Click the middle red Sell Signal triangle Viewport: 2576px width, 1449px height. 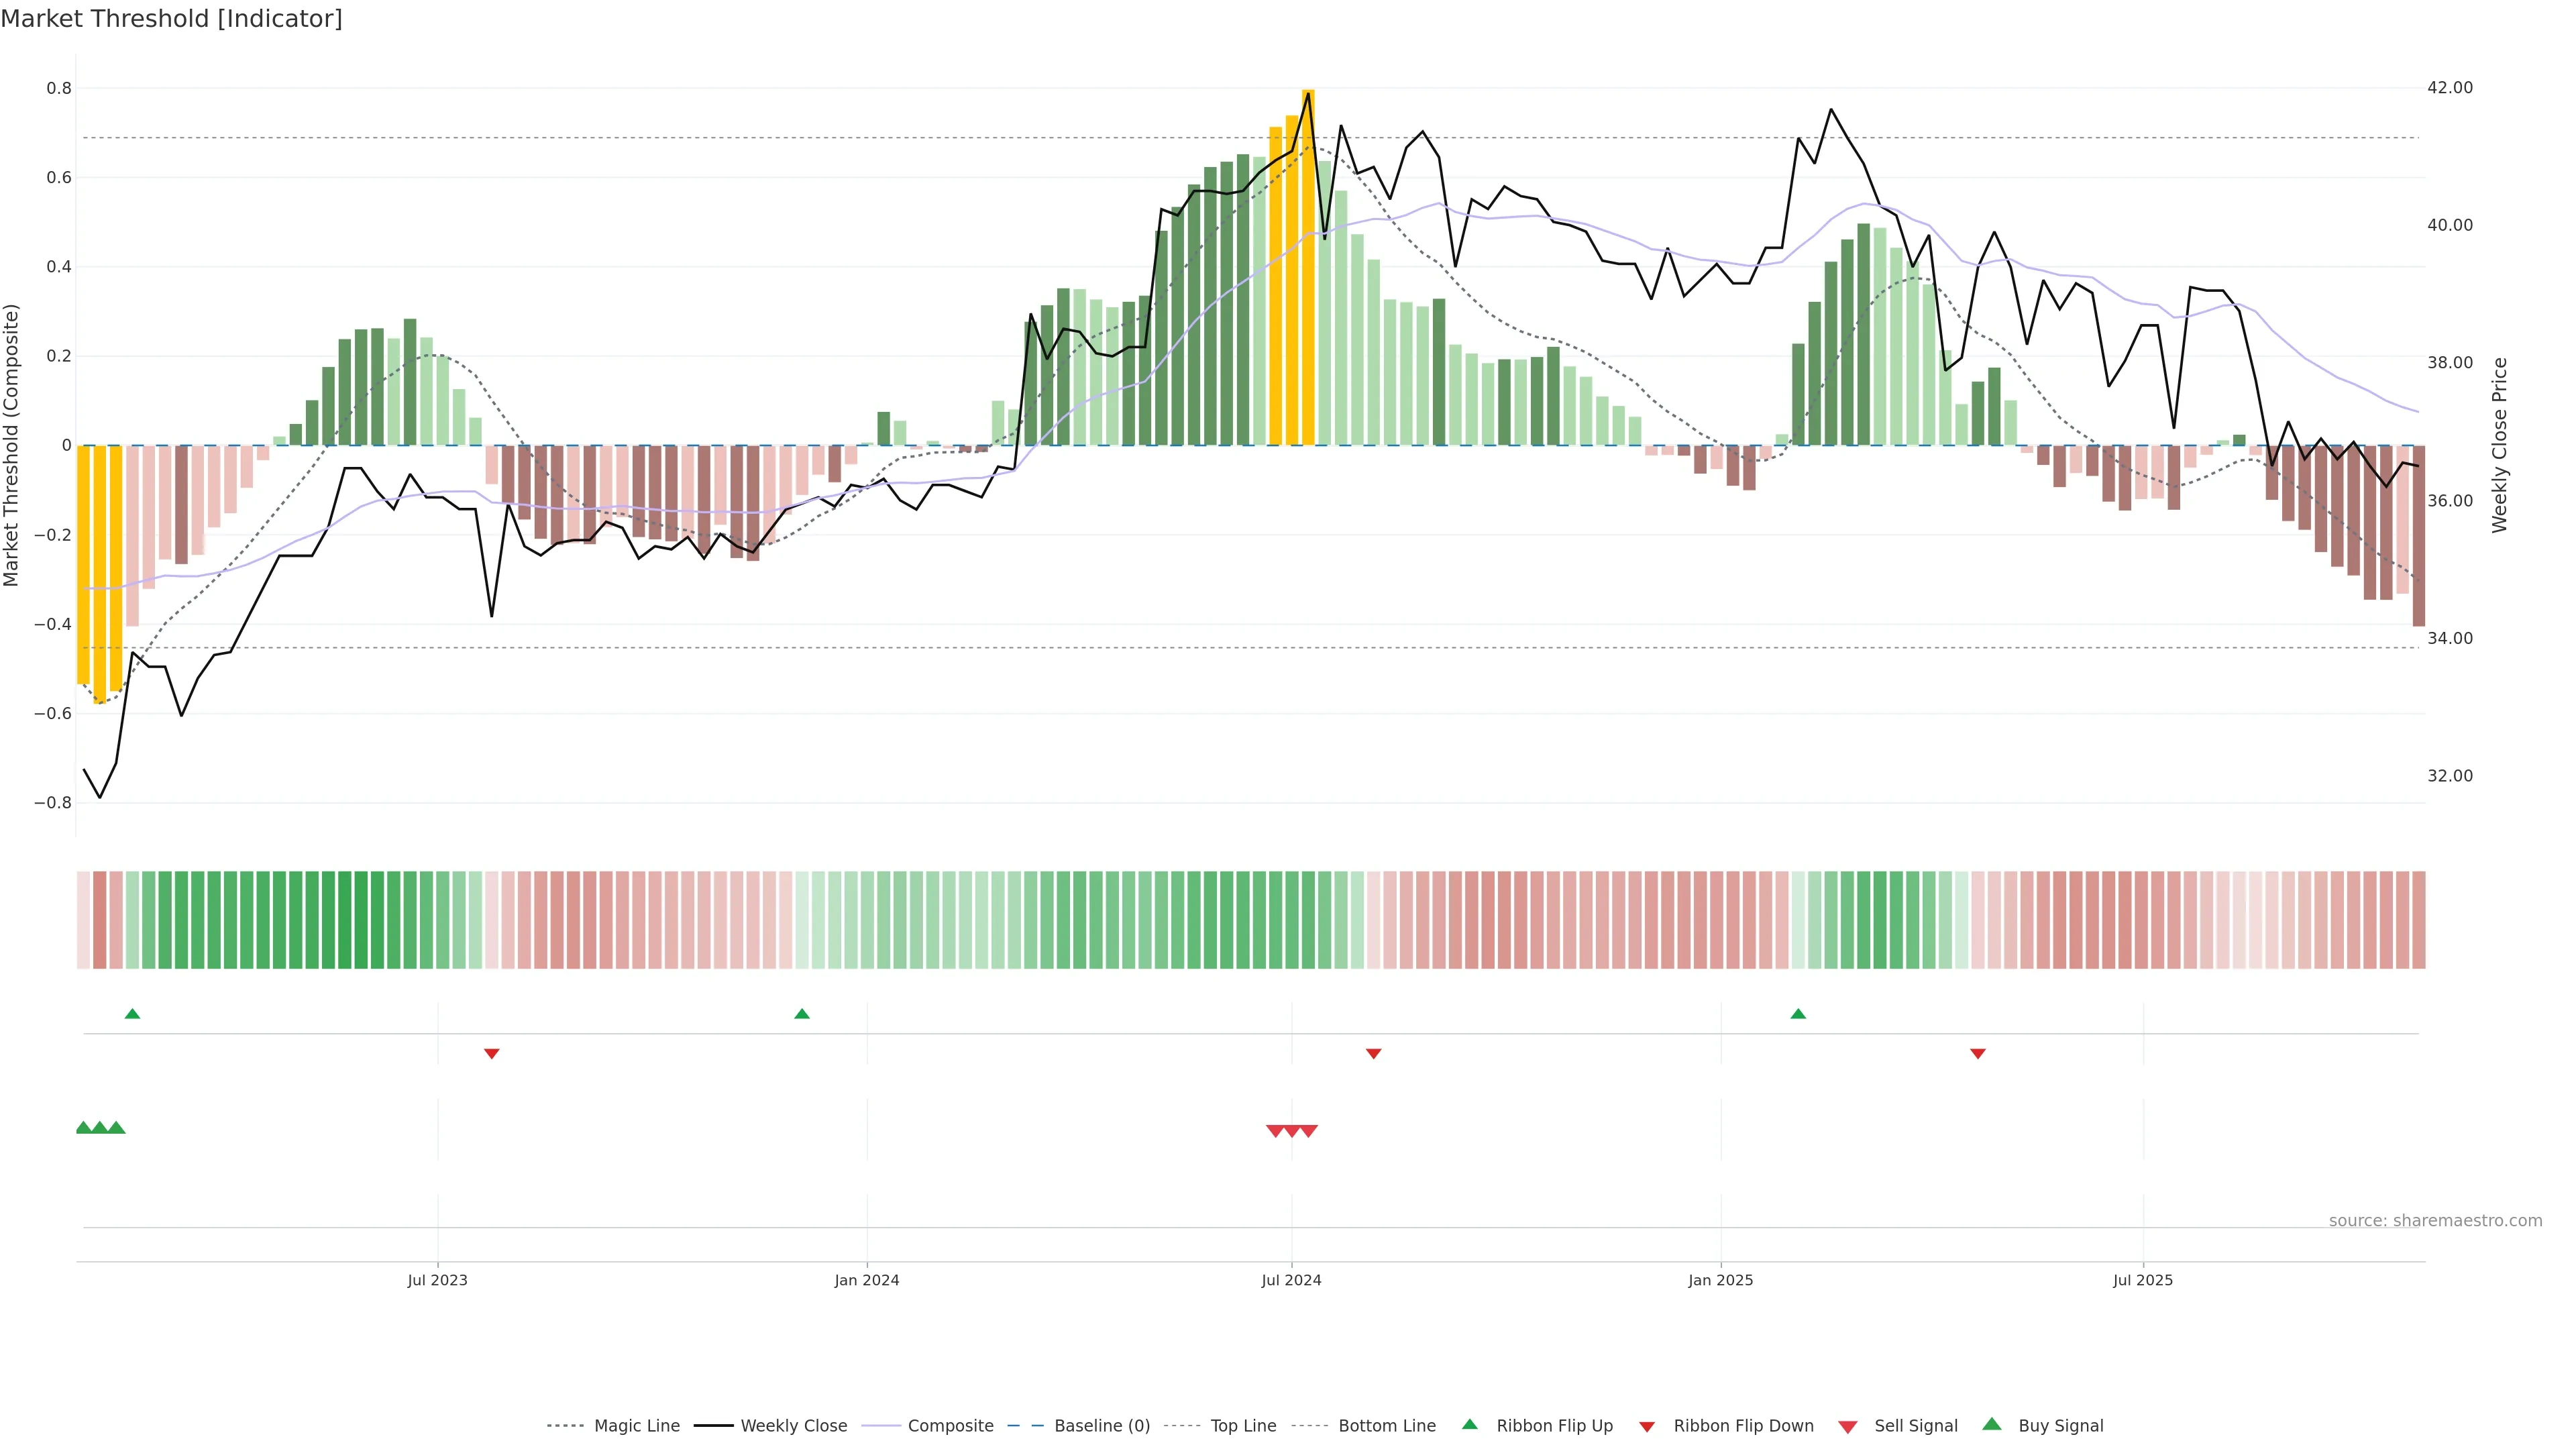1291,1131
